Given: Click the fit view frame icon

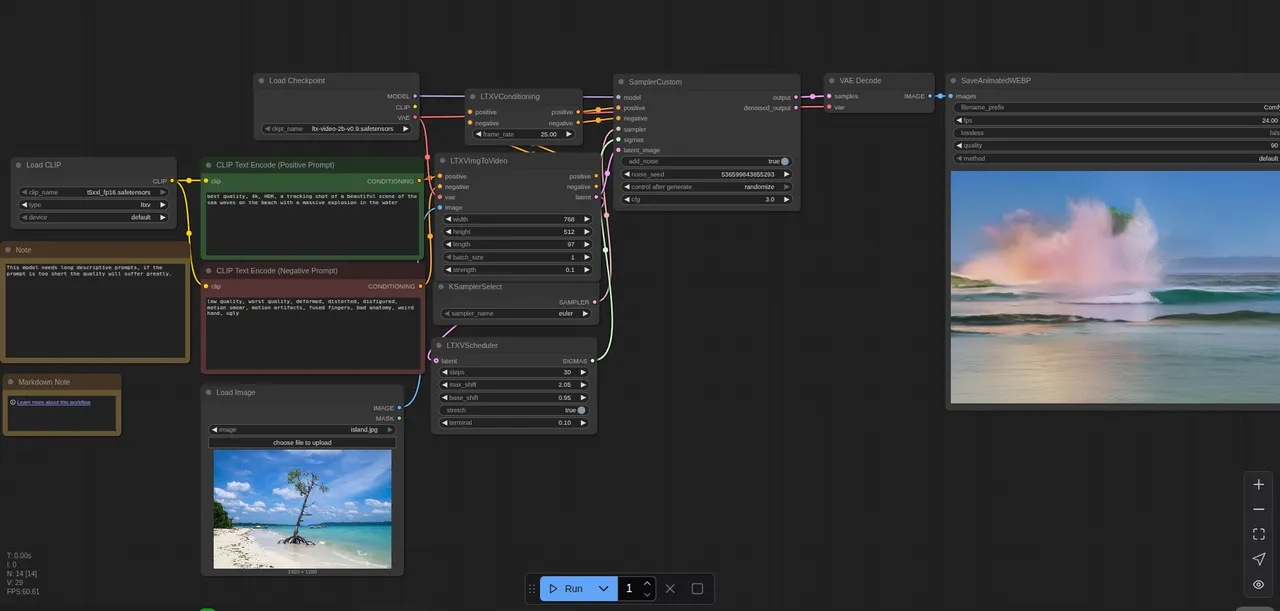Looking at the screenshot, I should (1258, 534).
